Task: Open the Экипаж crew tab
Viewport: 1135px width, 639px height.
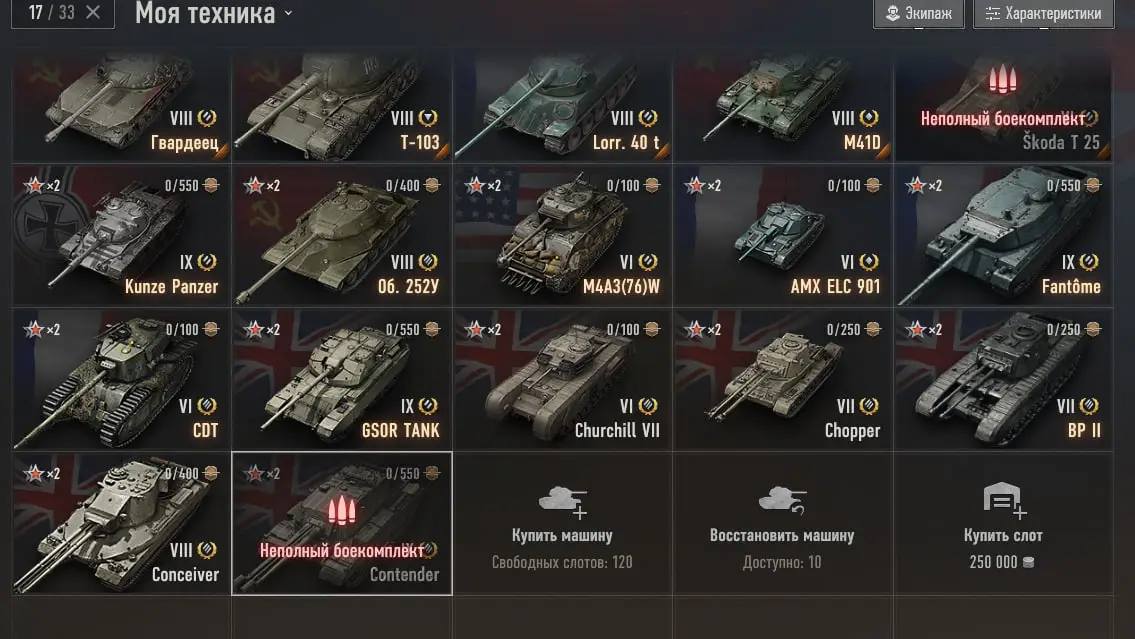Action: click(919, 13)
